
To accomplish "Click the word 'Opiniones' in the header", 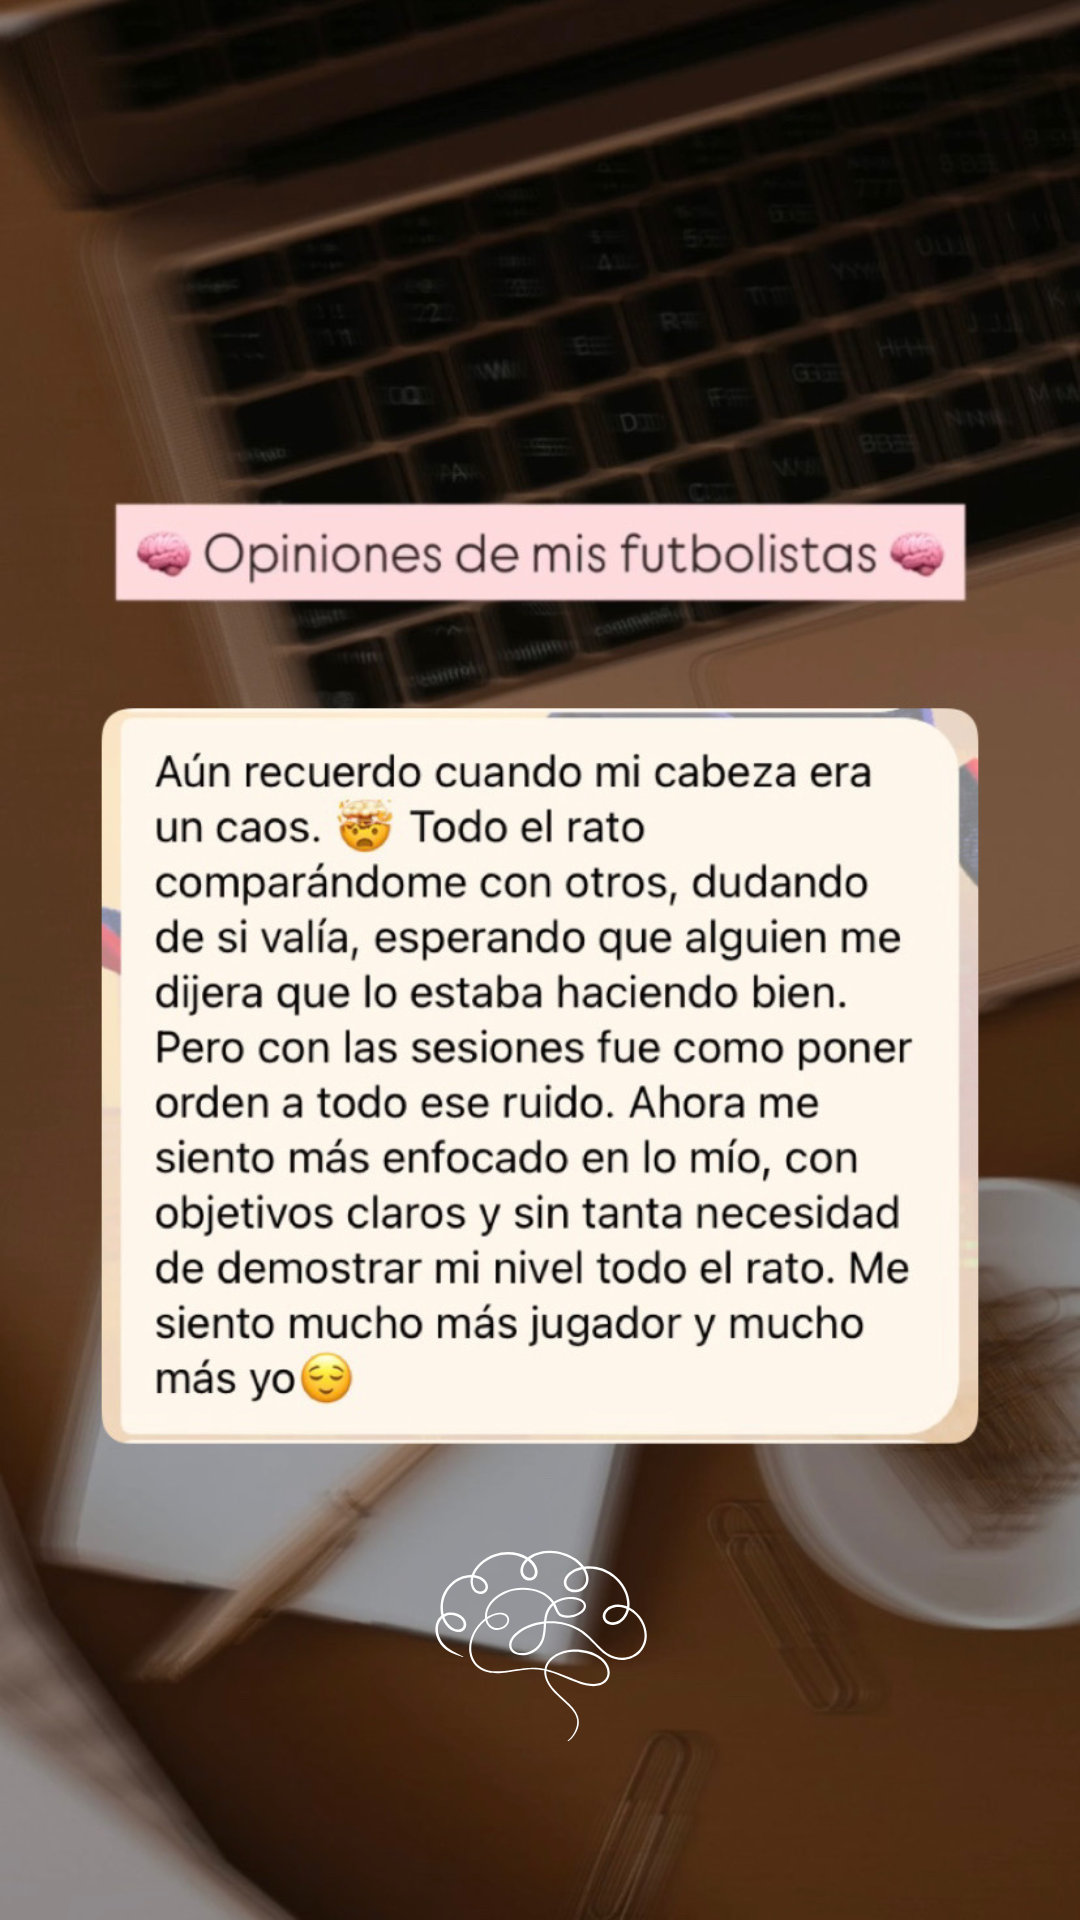I will coord(322,555).
